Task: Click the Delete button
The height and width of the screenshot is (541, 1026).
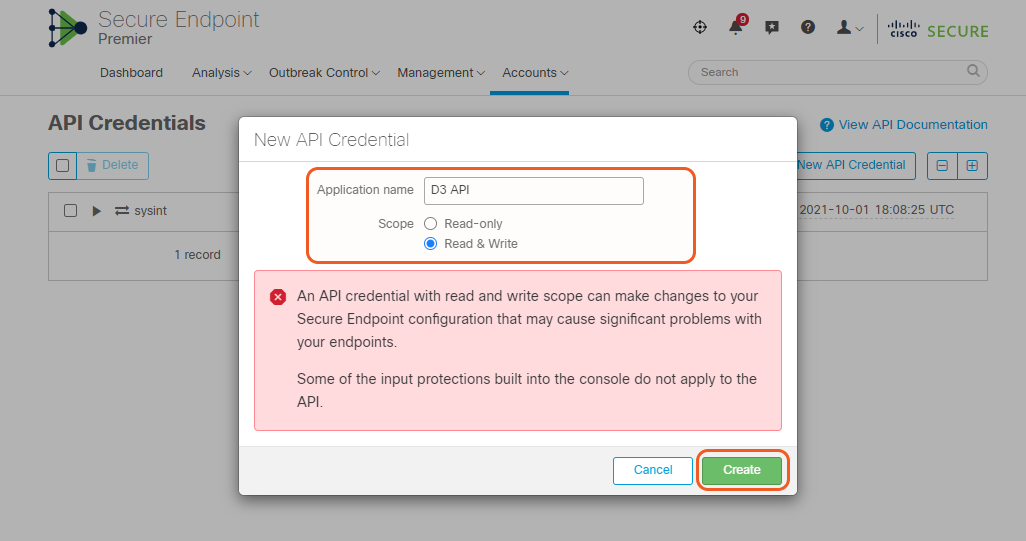Action: point(113,166)
